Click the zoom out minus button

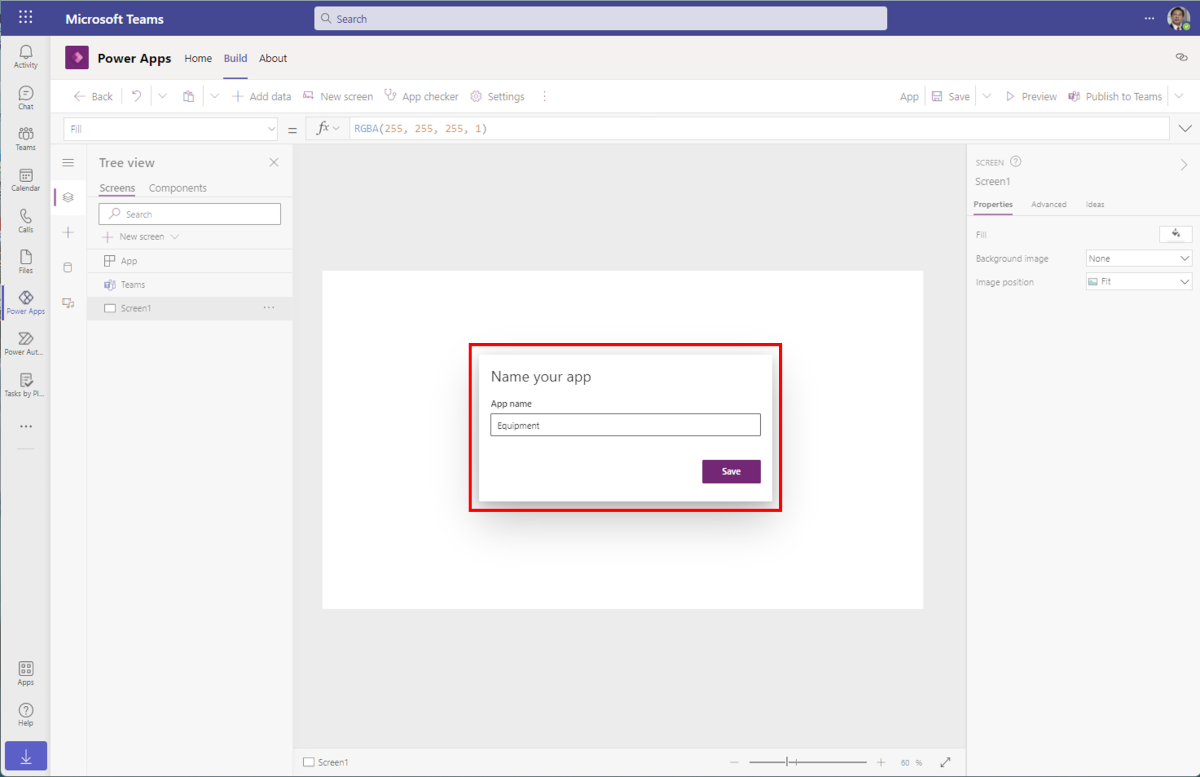click(x=734, y=762)
